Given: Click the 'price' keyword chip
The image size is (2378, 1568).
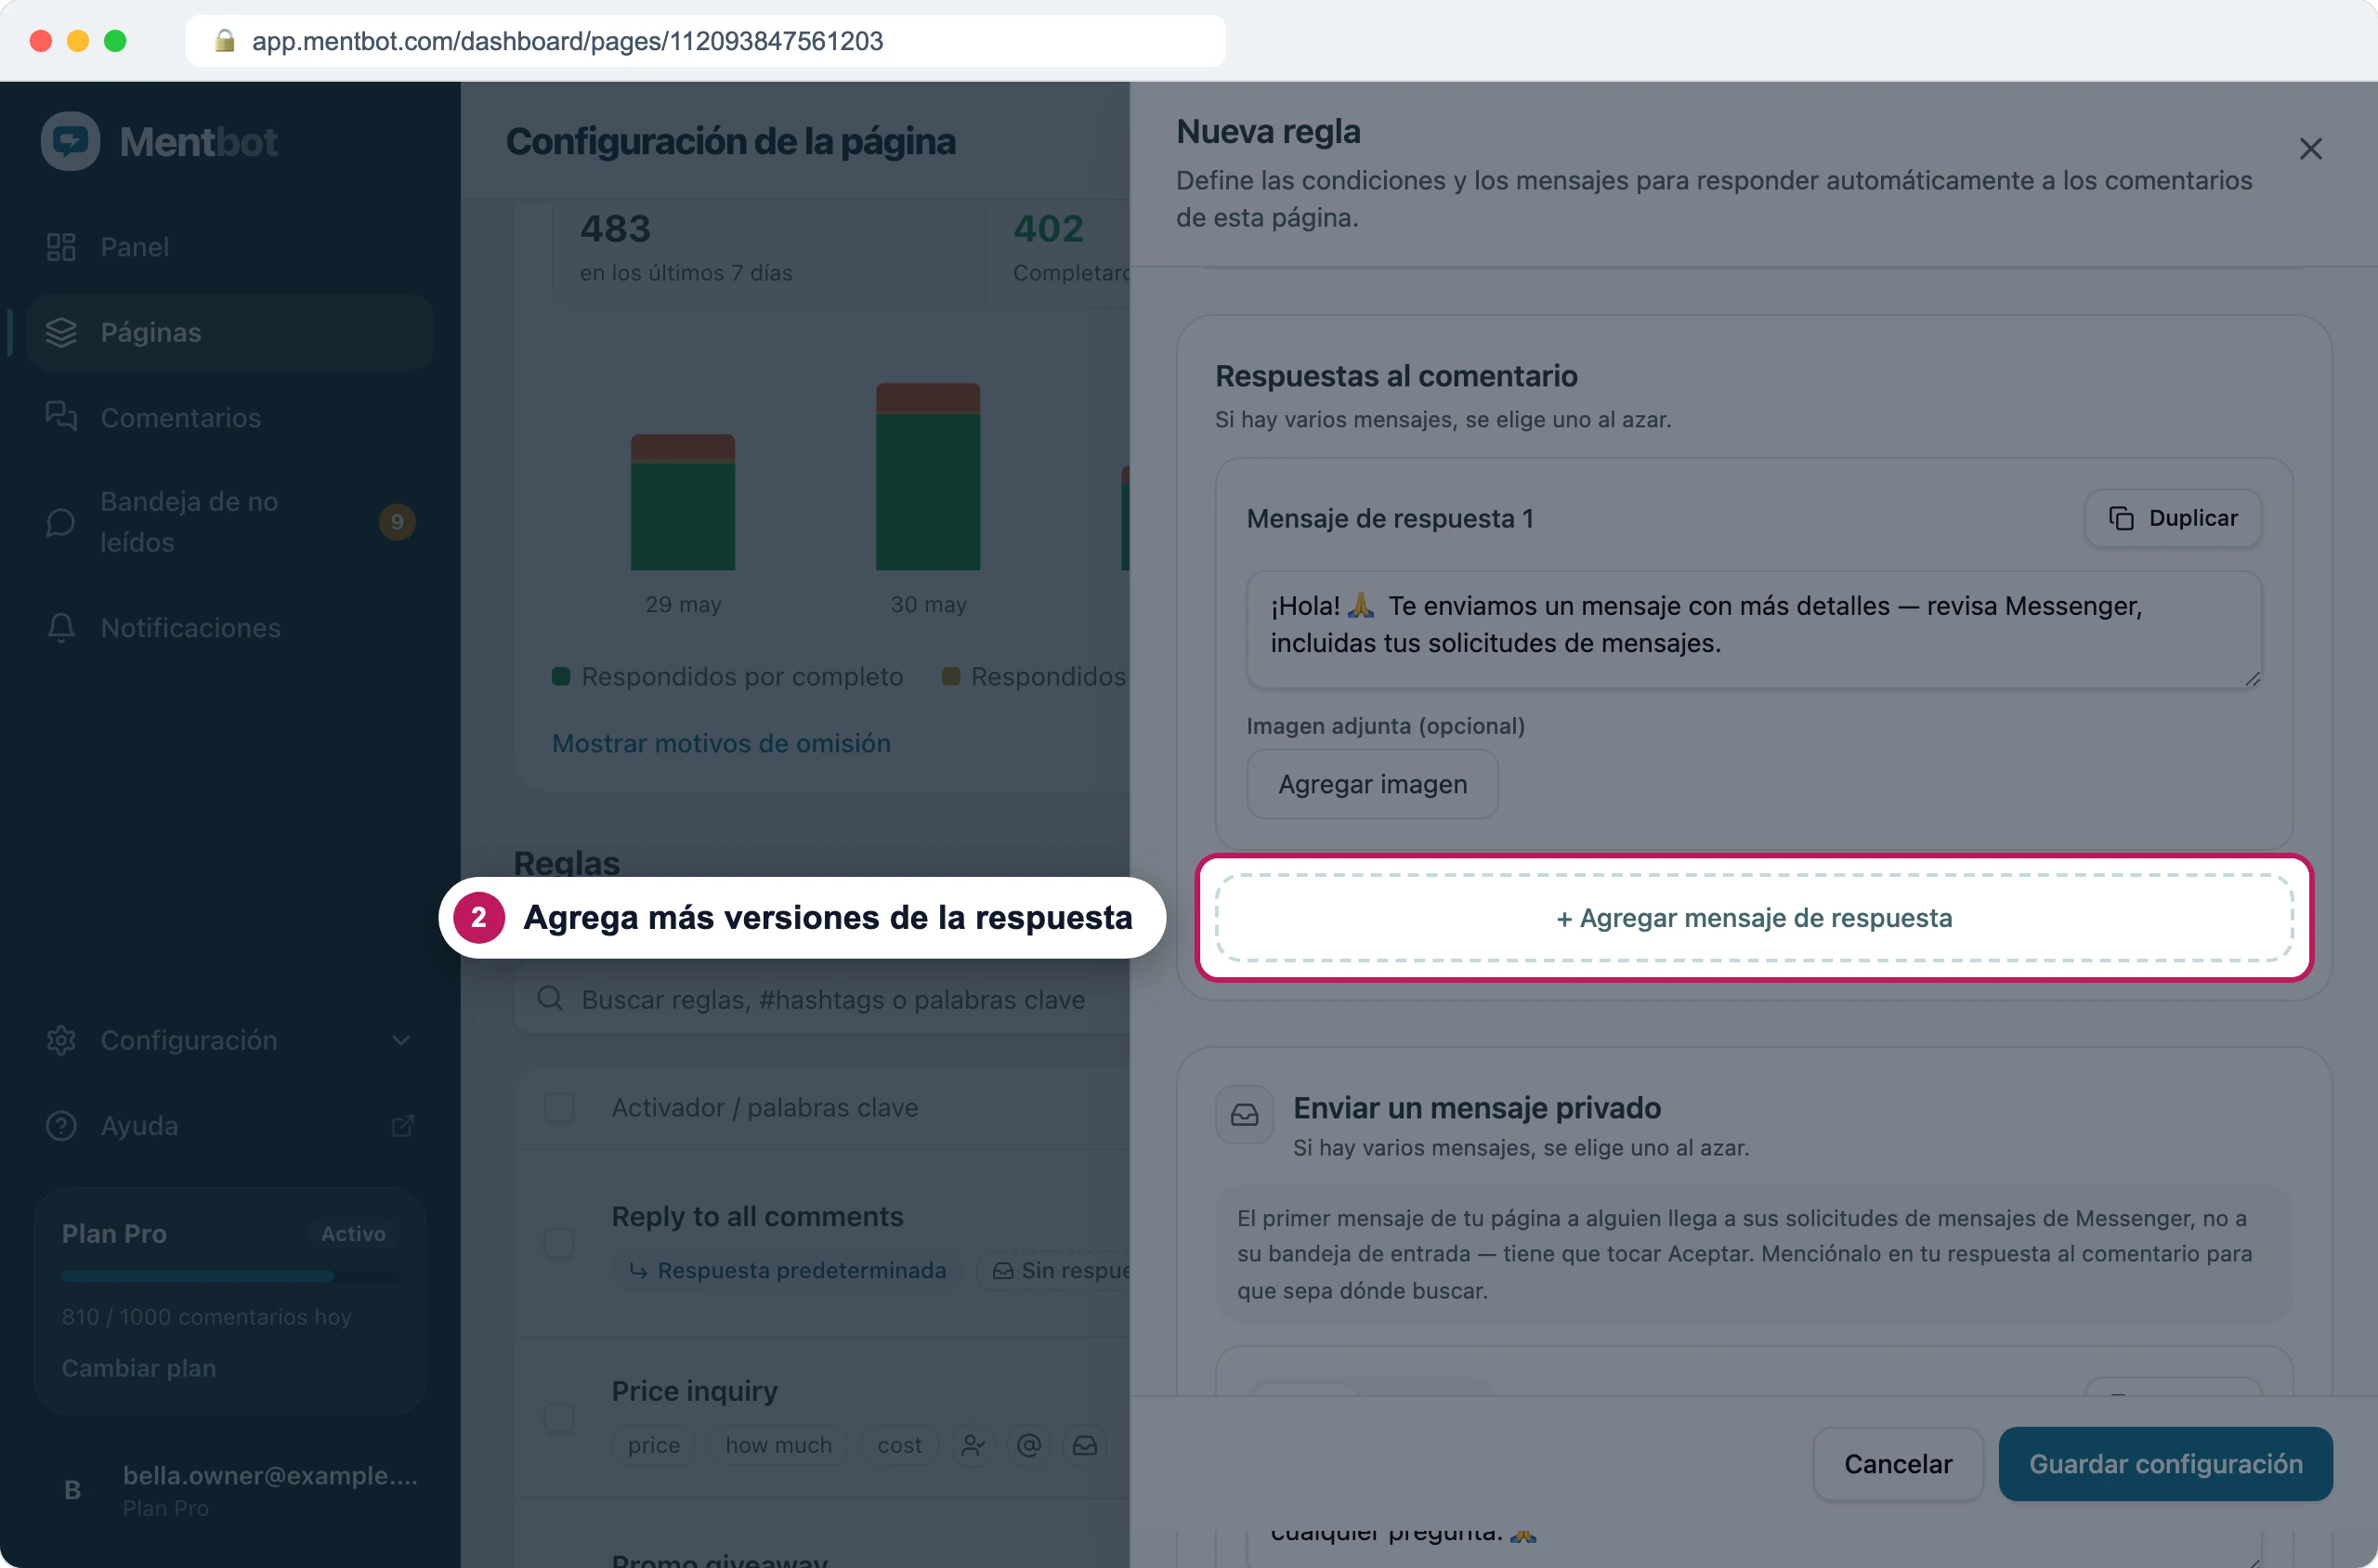Looking at the screenshot, I should click(x=654, y=1445).
